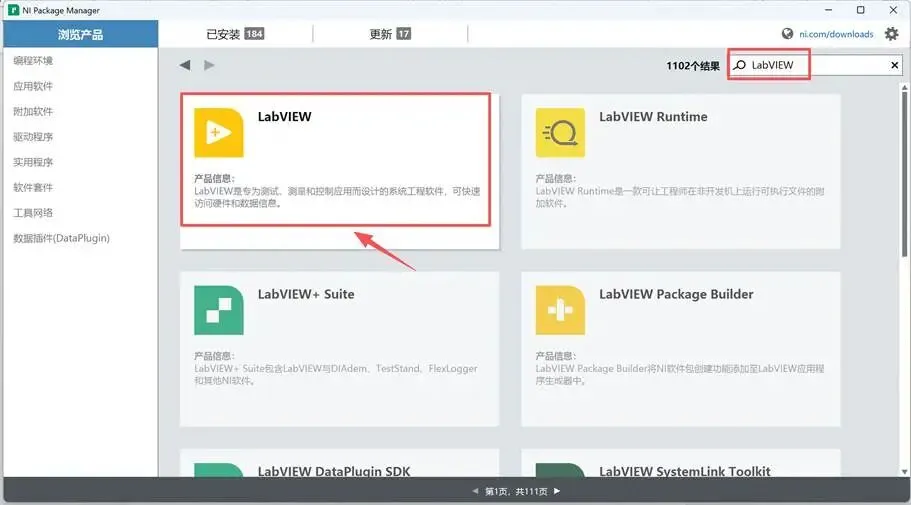Open the LabVIEW Runtime product icon
Image resolution: width=911 pixels, height=505 pixels.
coord(560,132)
